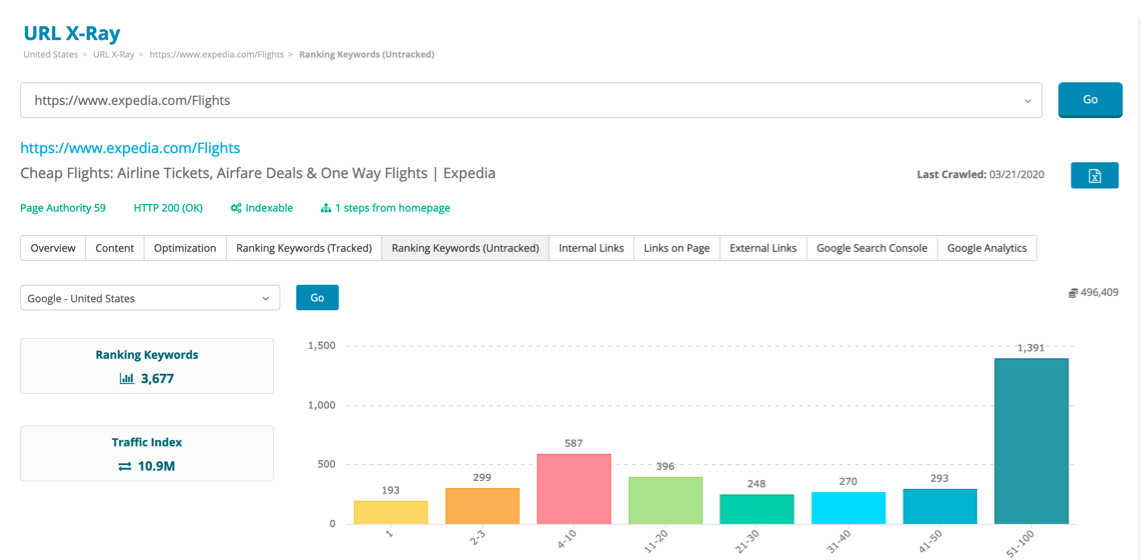Open the expedia.com/Flights page link
This screenshot has height=560, width=1146.
pos(130,148)
